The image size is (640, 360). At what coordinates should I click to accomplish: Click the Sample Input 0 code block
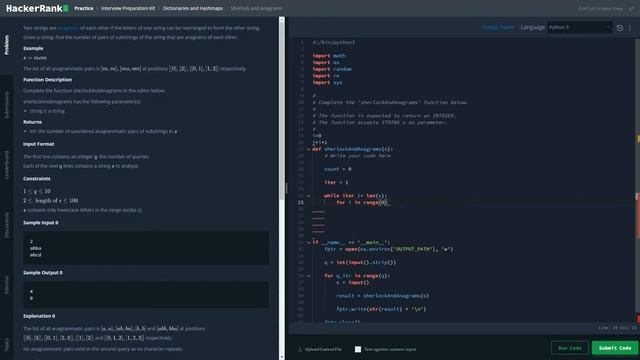[x=146, y=248]
